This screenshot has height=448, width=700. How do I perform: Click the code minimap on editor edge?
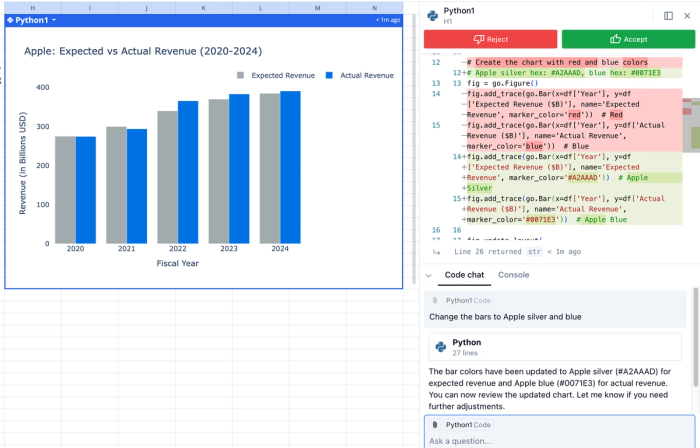coord(691,125)
